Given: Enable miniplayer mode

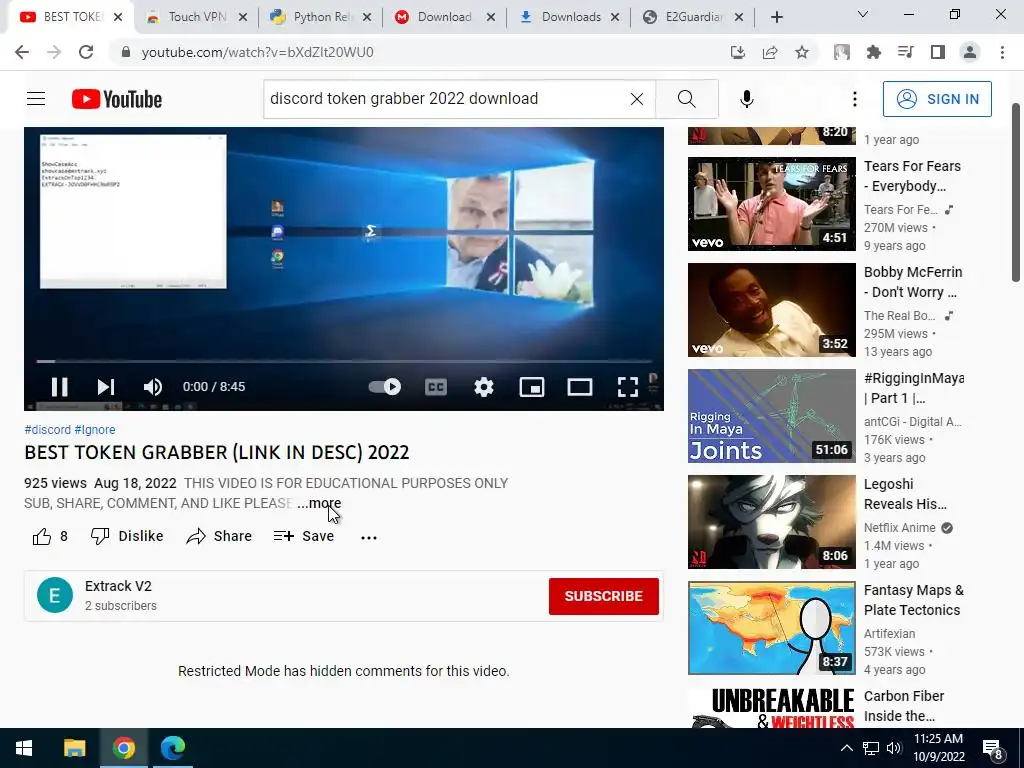Looking at the screenshot, I should coord(532,387).
